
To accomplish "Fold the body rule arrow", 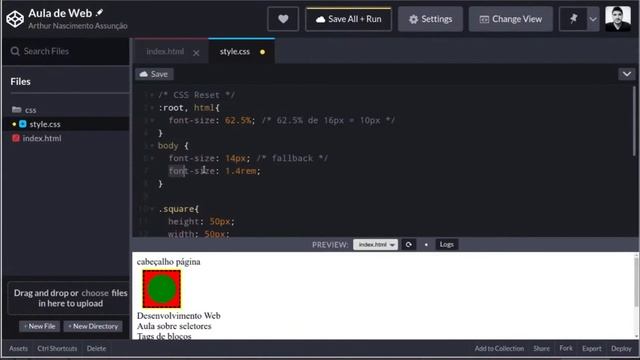I will tap(152, 146).
